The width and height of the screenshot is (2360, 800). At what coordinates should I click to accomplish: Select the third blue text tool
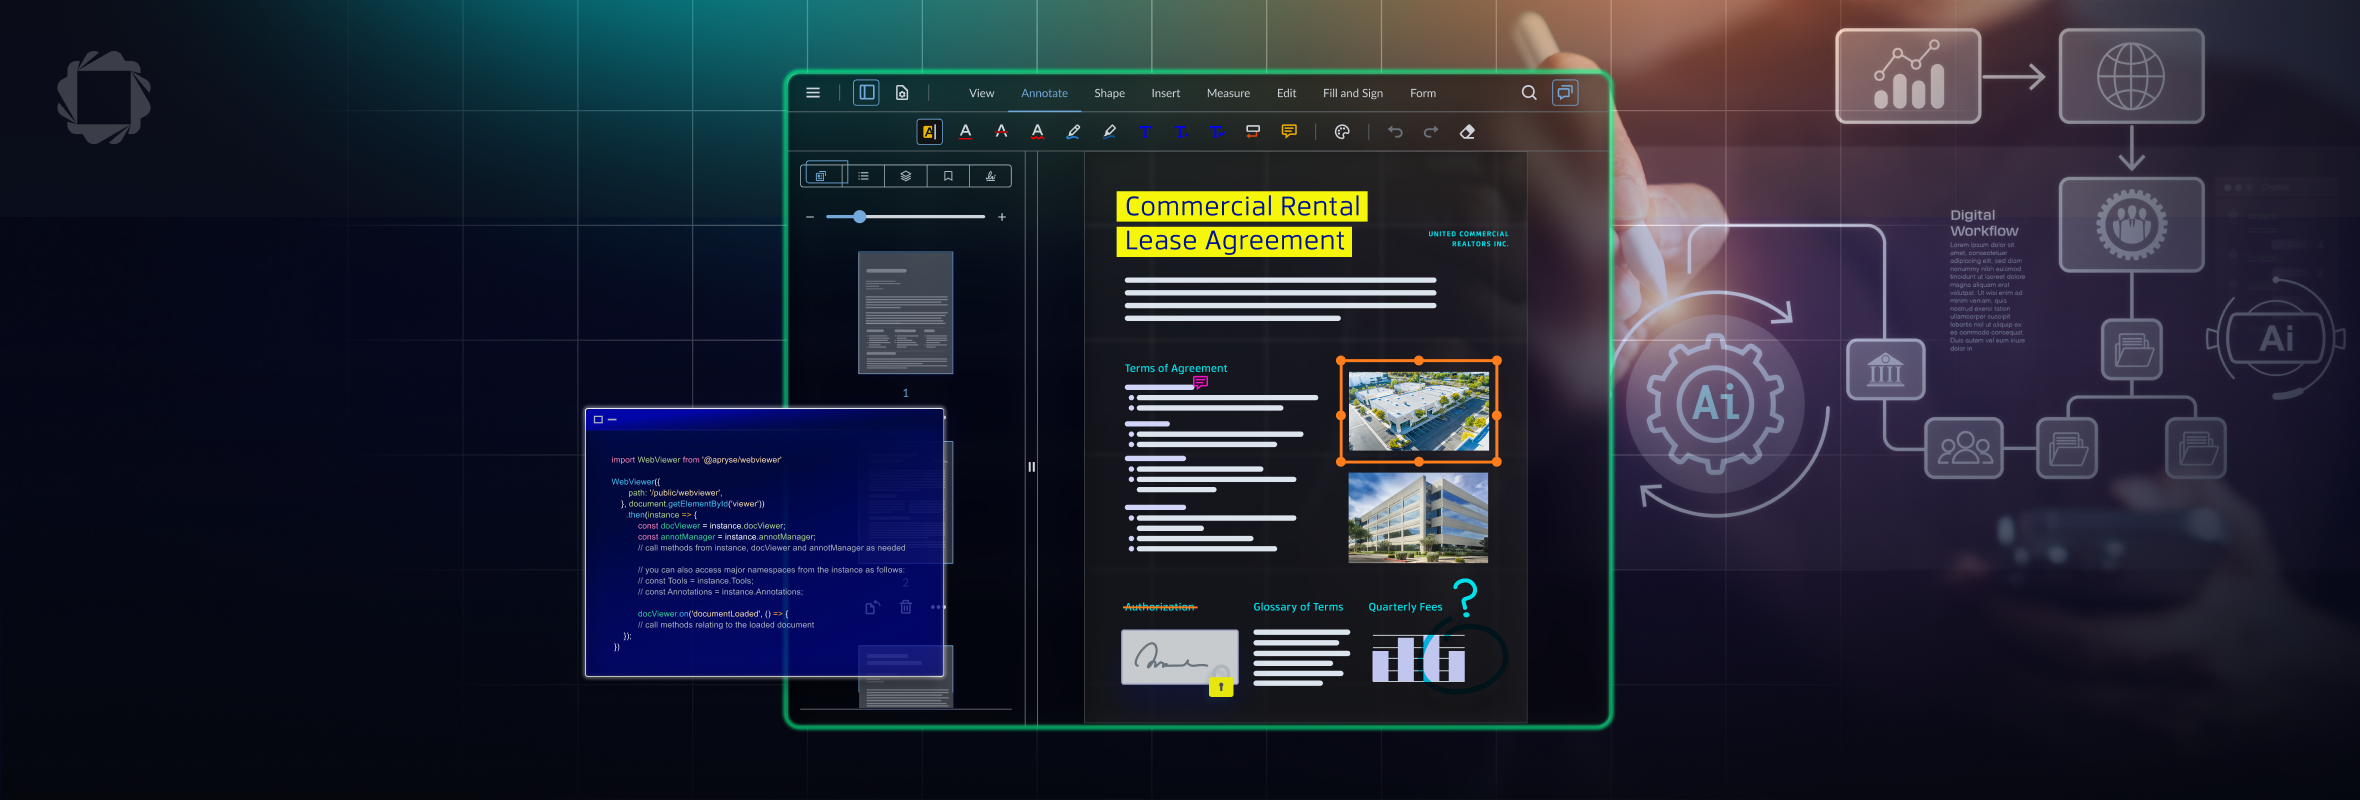pos(1217,132)
